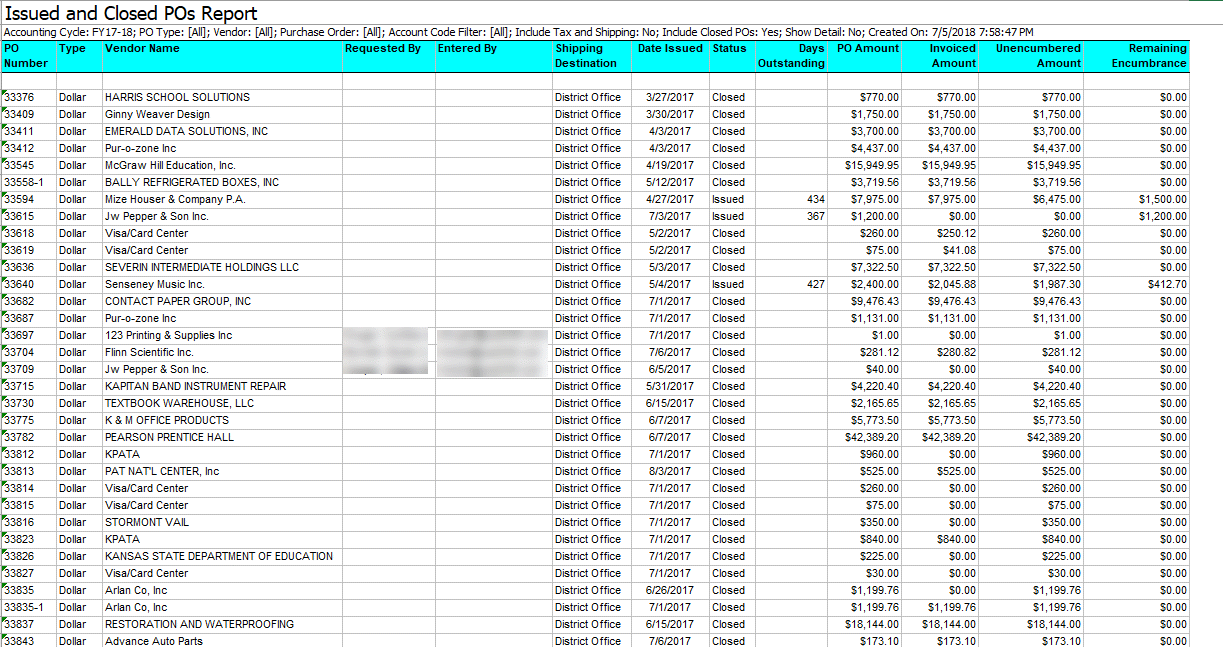Select PO number 33835-1
The image size is (1223, 647).
click(25, 608)
